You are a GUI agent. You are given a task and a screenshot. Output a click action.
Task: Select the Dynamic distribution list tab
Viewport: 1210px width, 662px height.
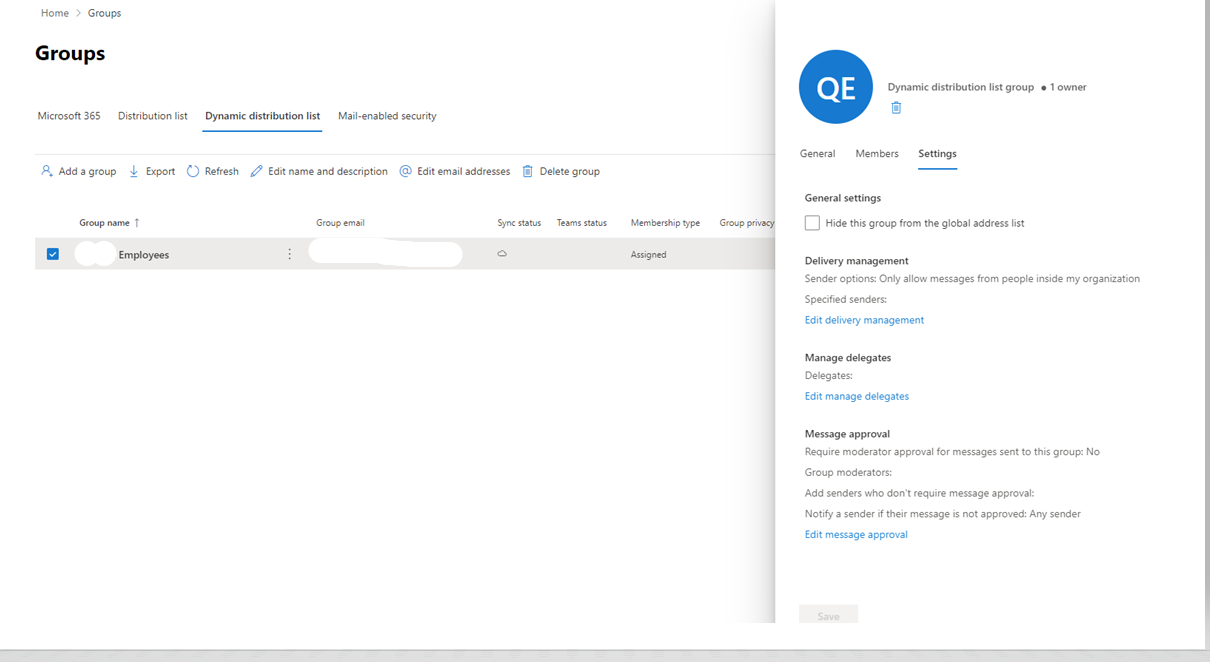point(262,116)
